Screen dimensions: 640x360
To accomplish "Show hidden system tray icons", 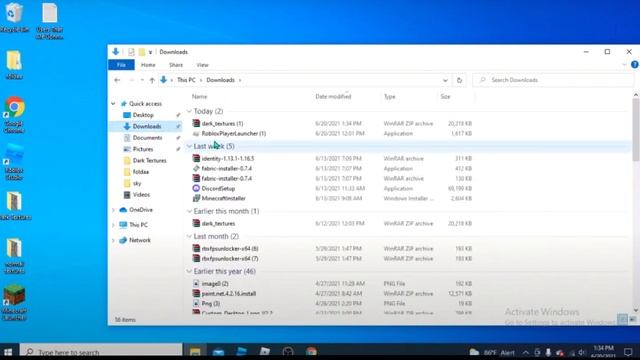I will click(x=526, y=352).
